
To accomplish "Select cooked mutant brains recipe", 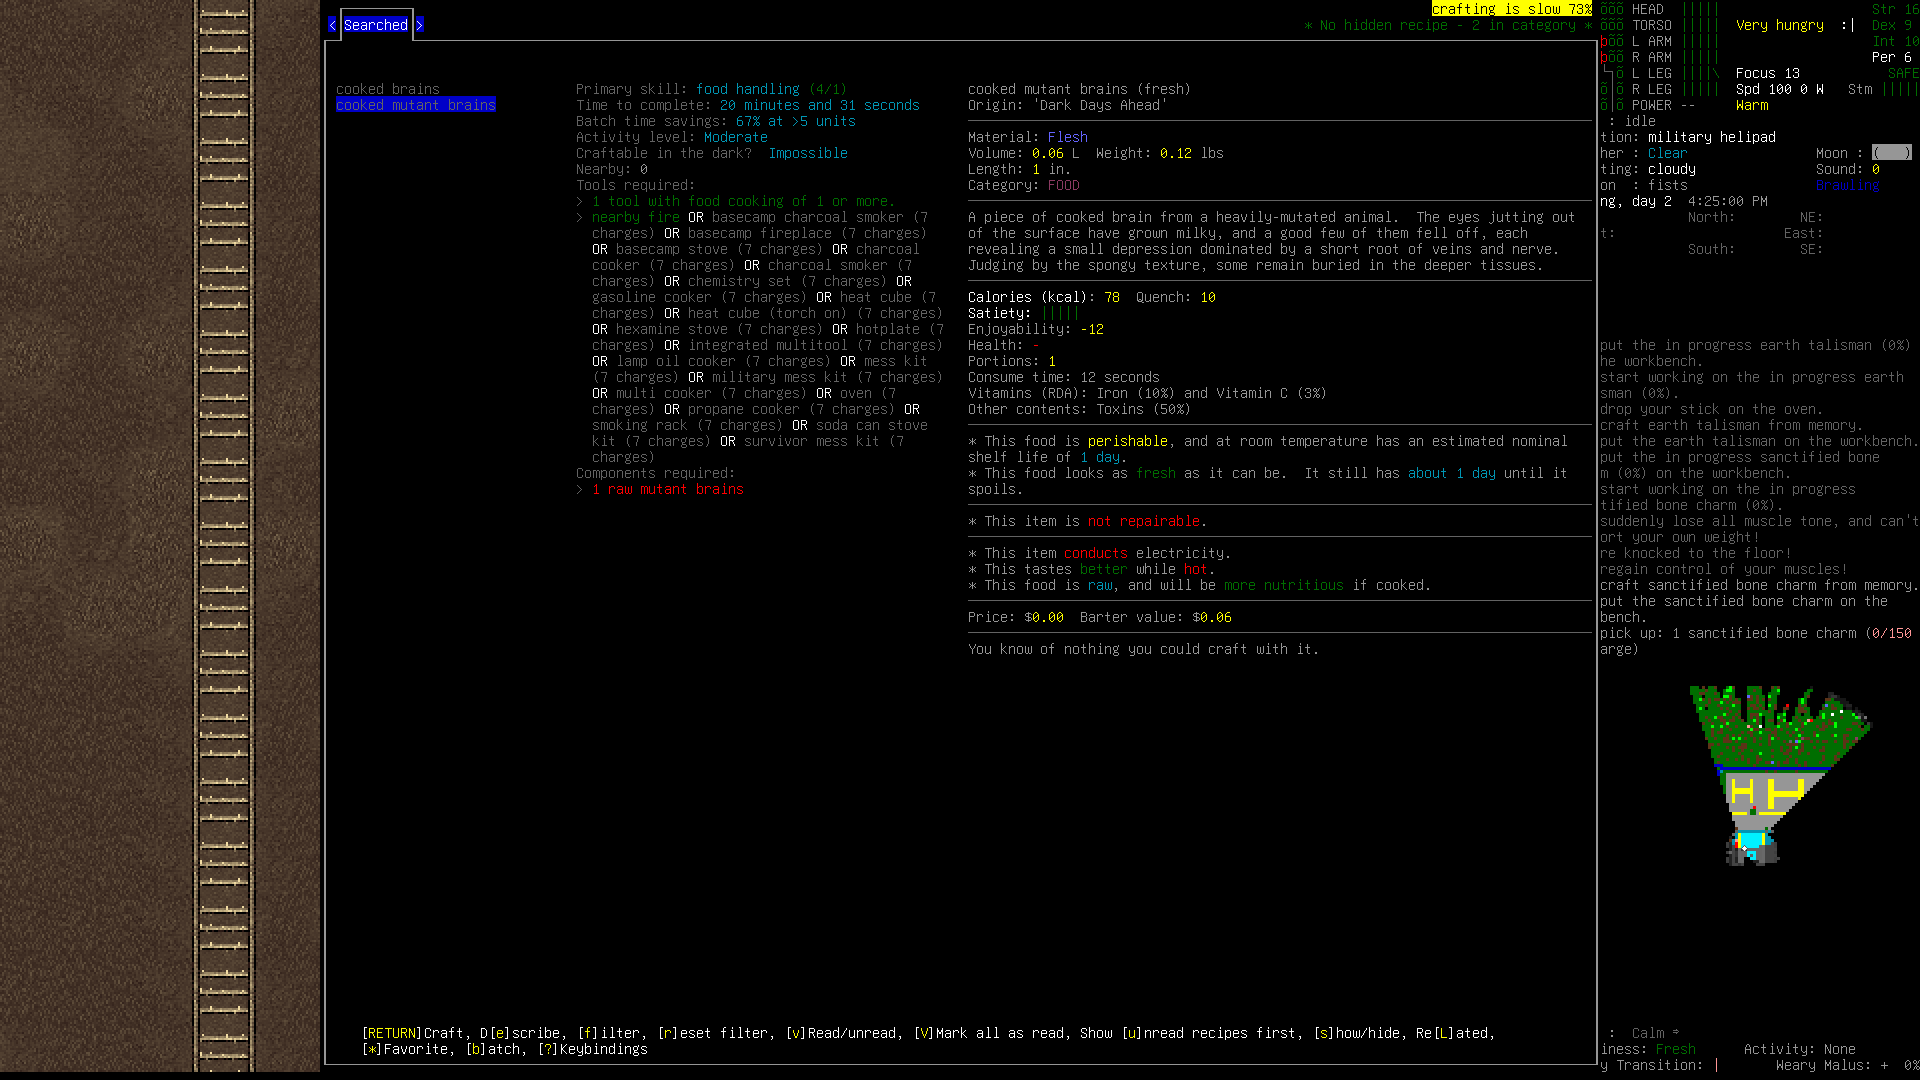I will click(x=415, y=105).
